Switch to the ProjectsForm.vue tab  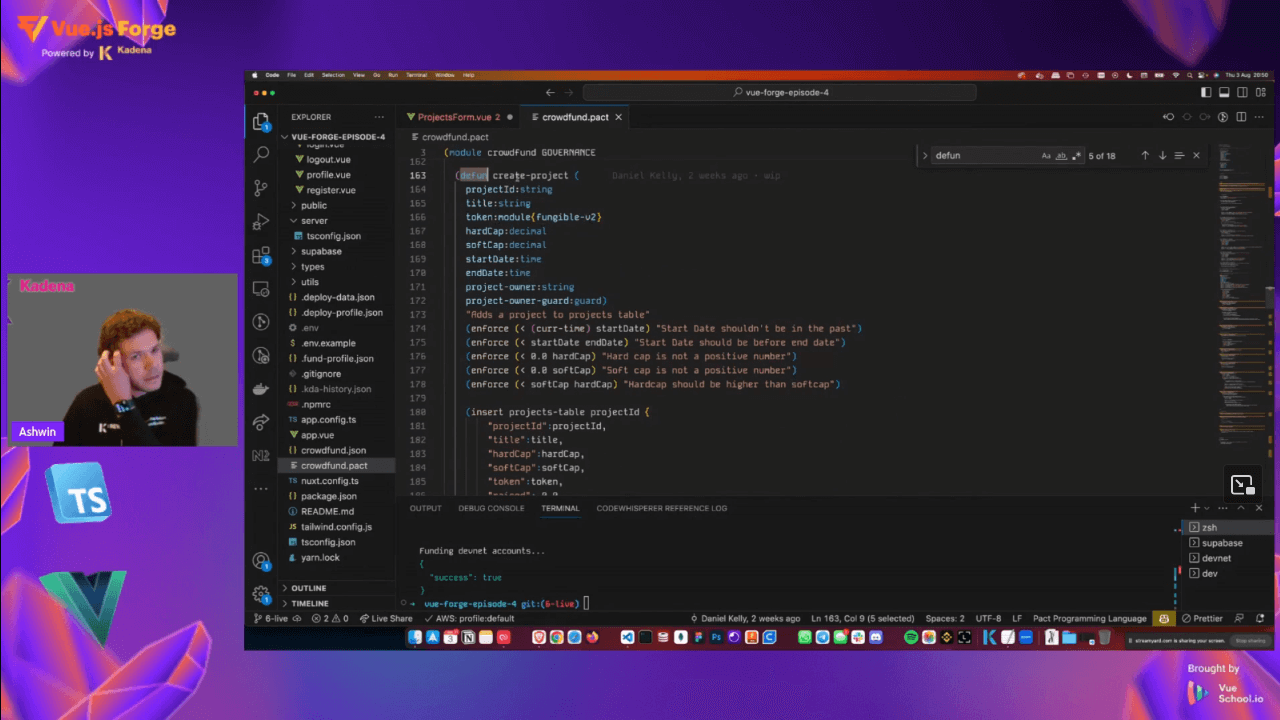point(457,117)
